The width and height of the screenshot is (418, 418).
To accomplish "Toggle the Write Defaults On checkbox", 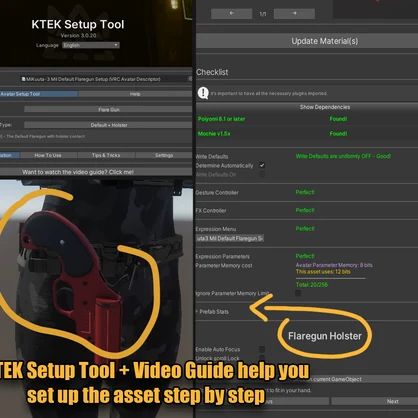I will click(262, 174).
